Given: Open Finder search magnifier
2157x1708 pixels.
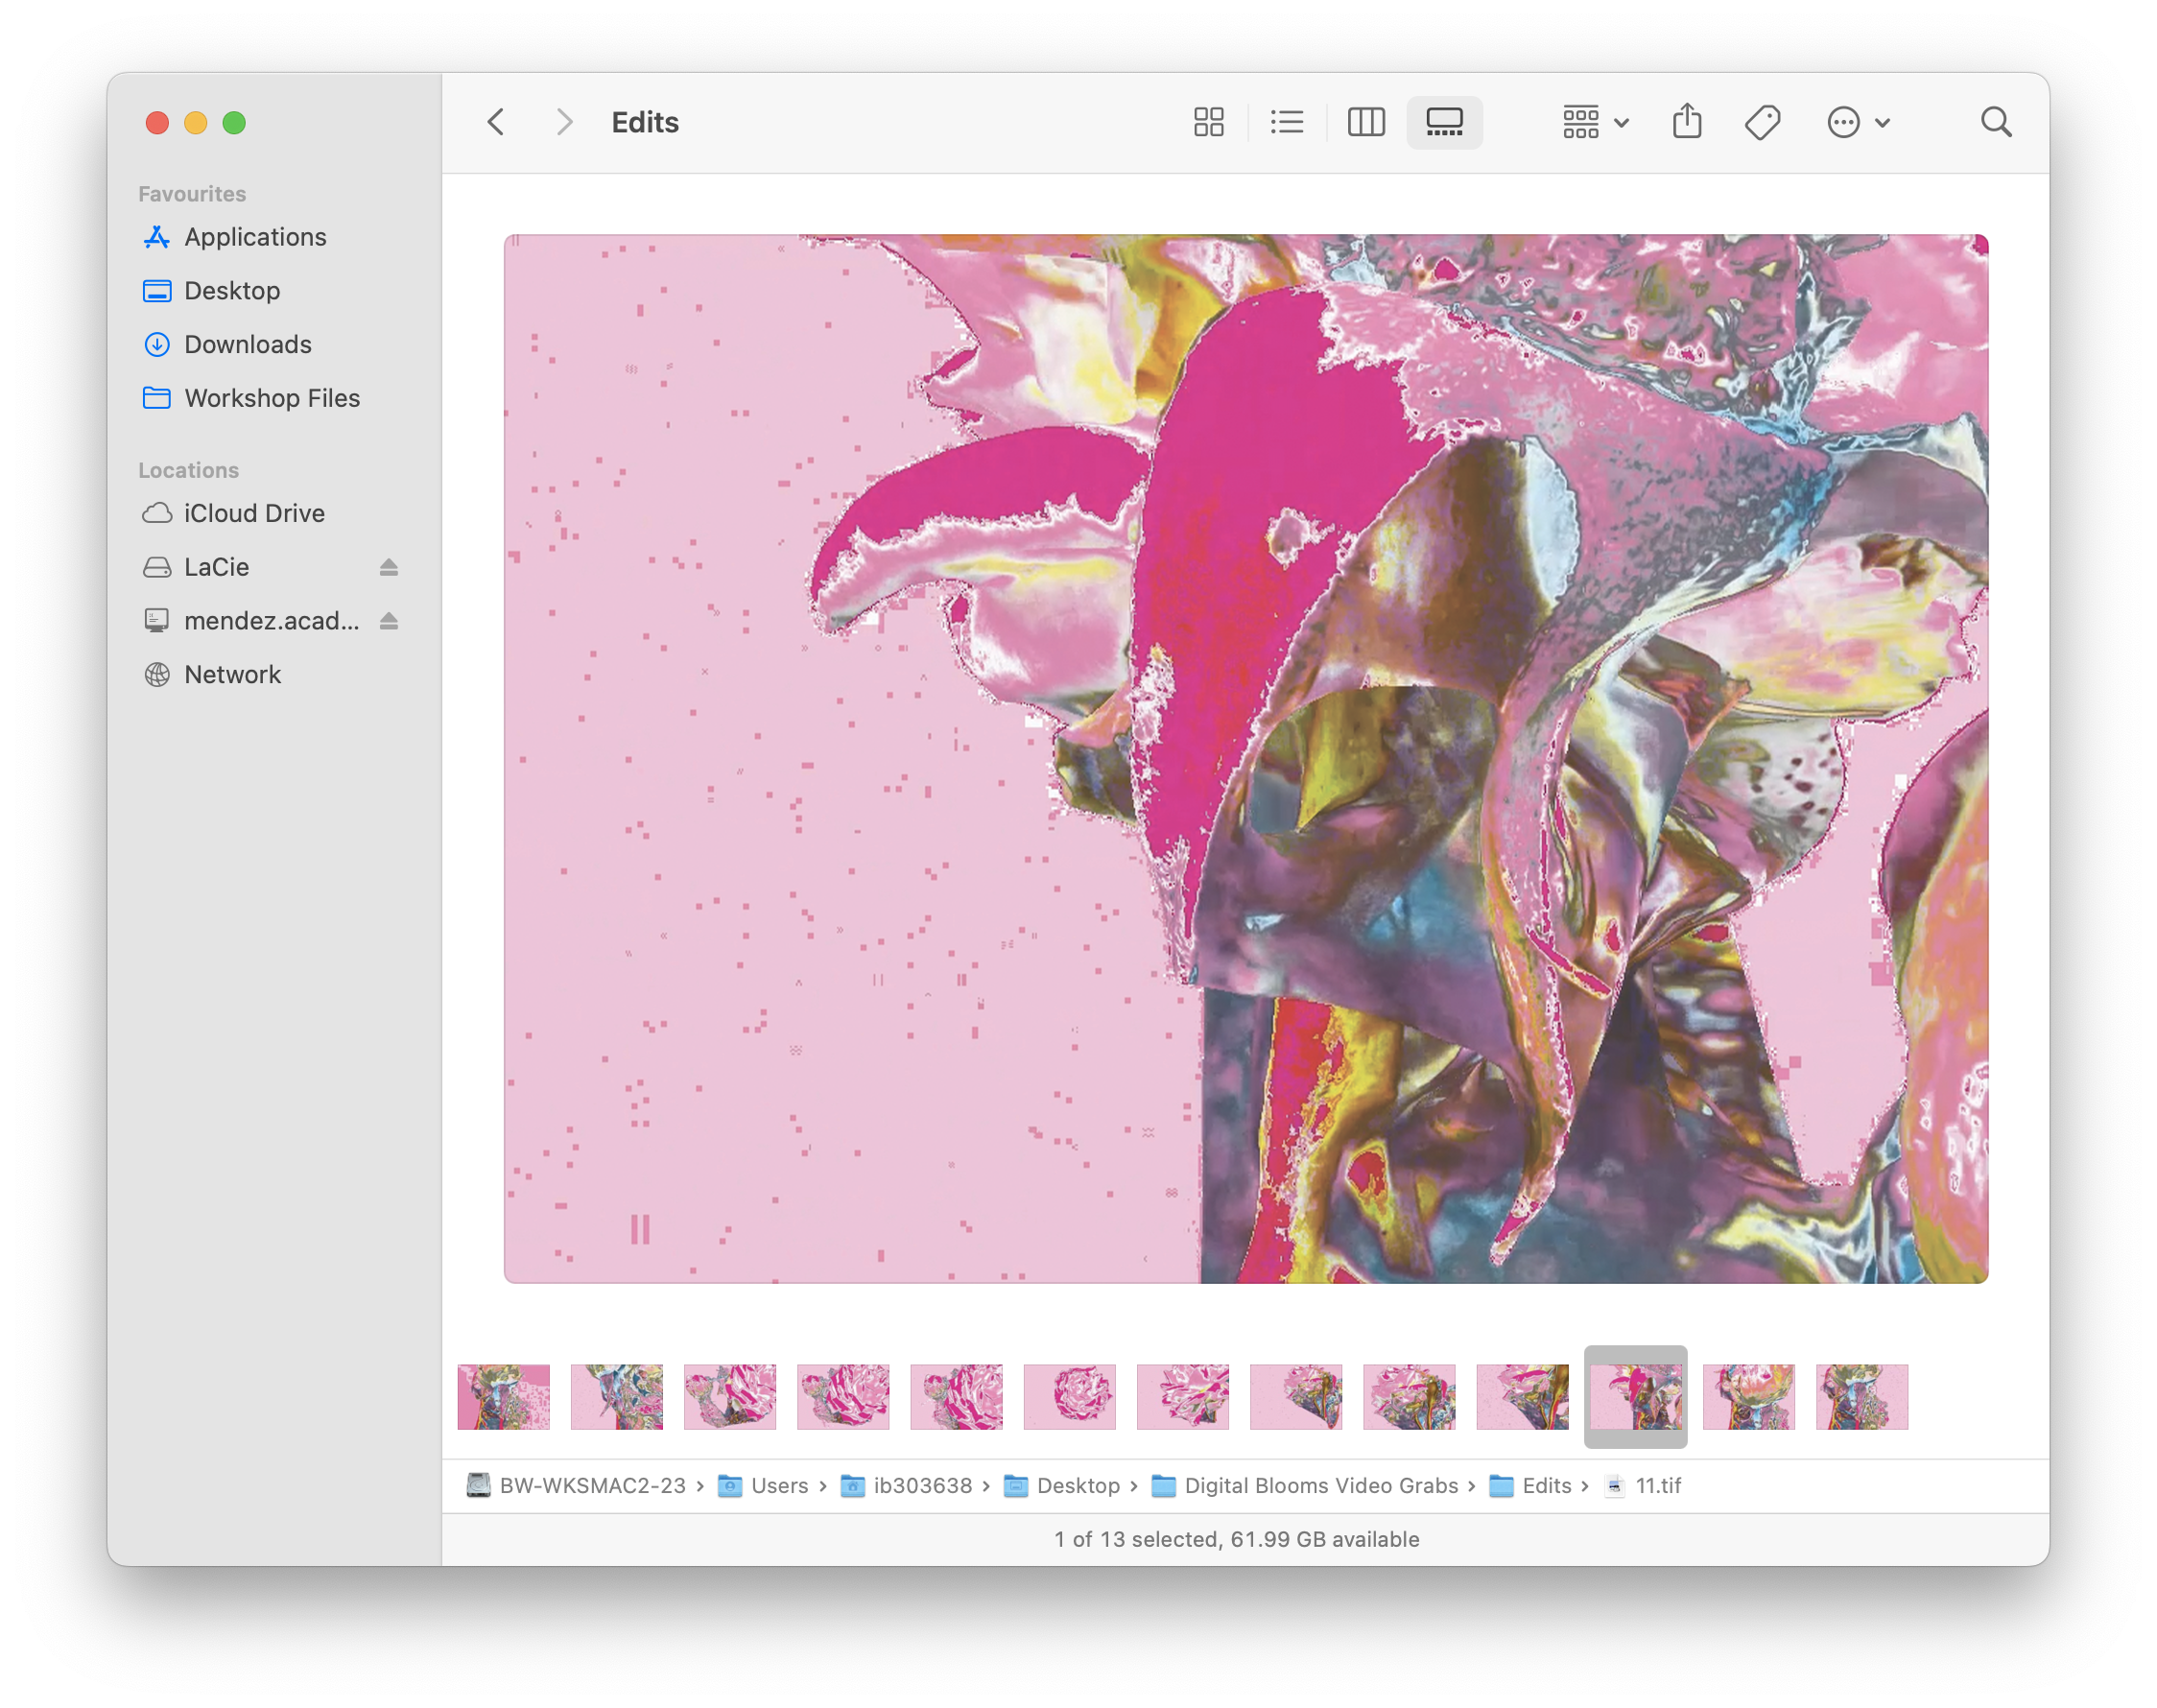Looking at the screenshot, I should pos(1996,122).
